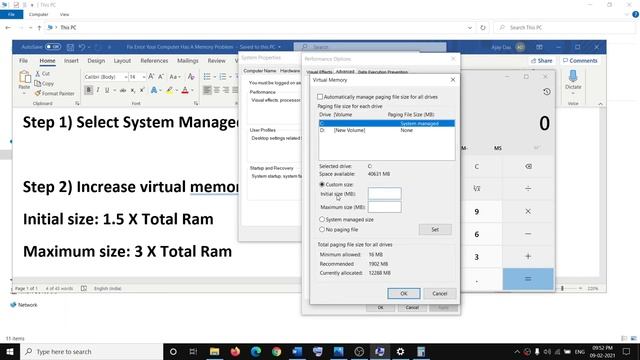Click the Undo icon in Word title bar

click(x=82, y=47)
